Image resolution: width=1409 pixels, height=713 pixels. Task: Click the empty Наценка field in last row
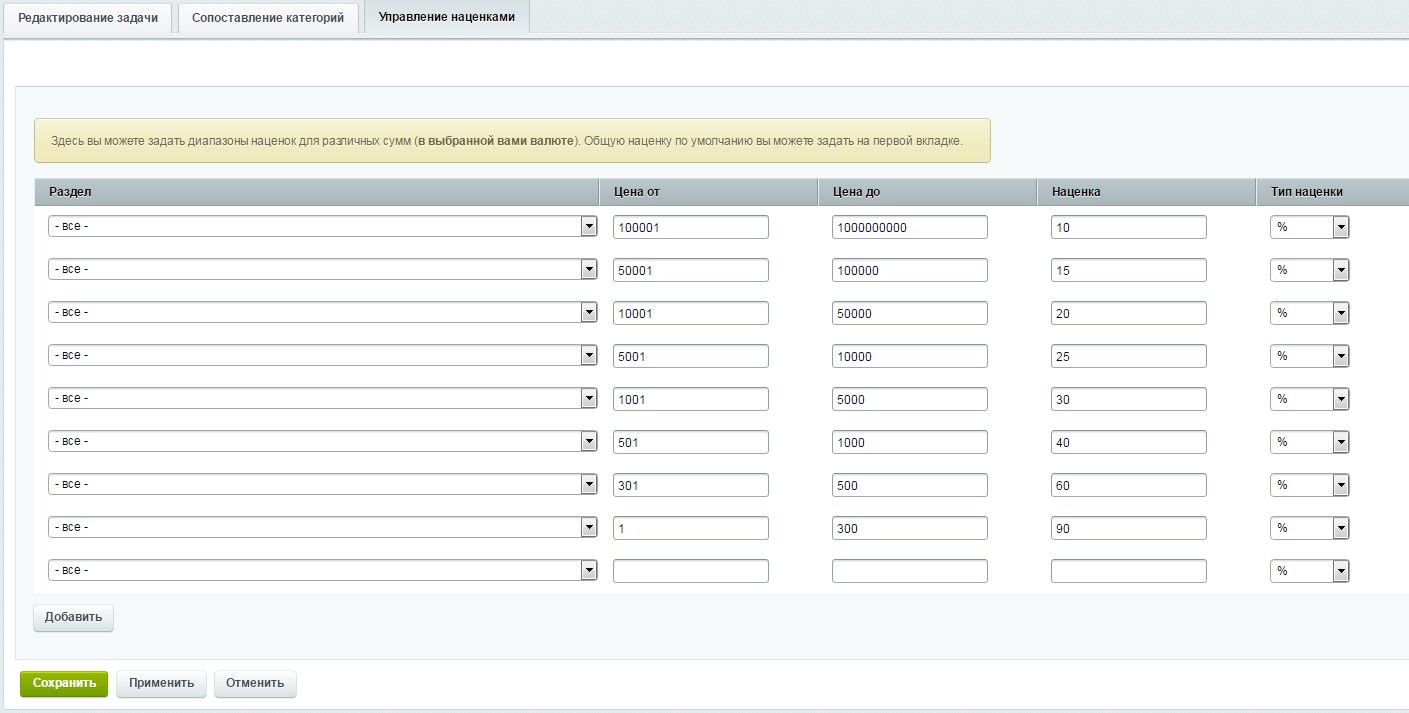point(1128,571)
